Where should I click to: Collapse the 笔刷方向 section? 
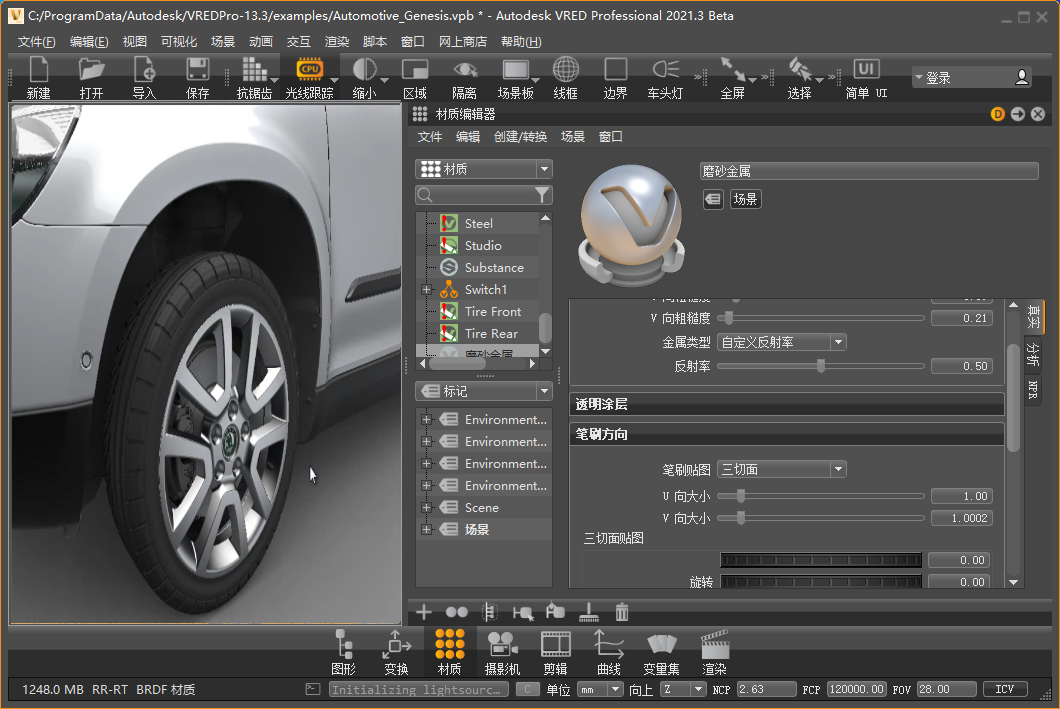(x=786, y=434)
